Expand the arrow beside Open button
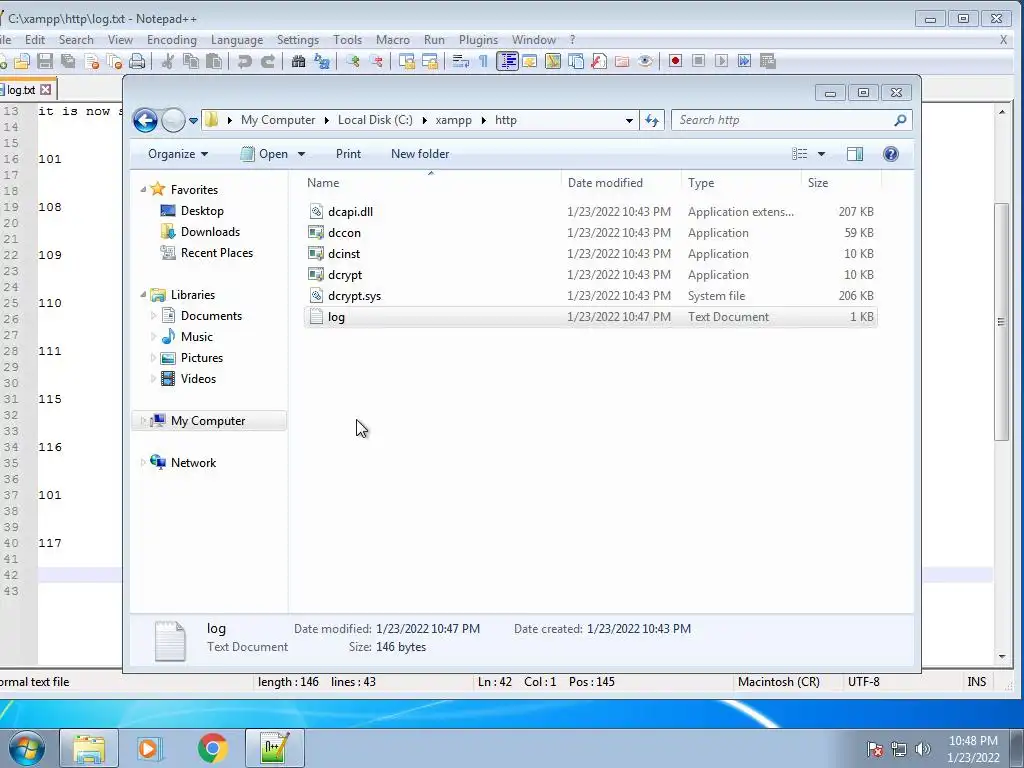Screen dimensions: 1024x768 (301, 154)
